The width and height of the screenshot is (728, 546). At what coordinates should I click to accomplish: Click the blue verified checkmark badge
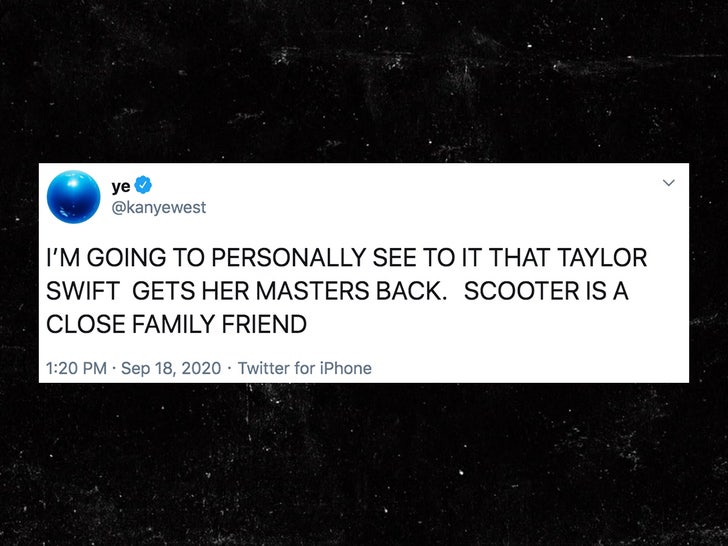(143, 185)
